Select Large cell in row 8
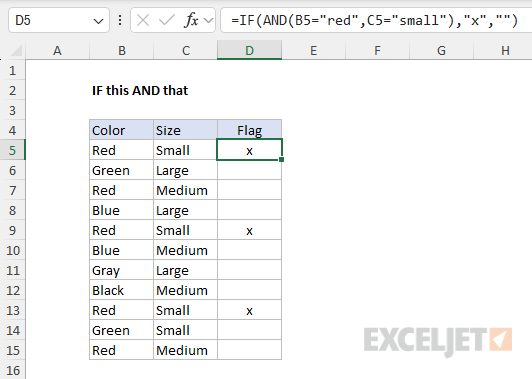Viewport: 532px width, 379px height. coord(186,210)
